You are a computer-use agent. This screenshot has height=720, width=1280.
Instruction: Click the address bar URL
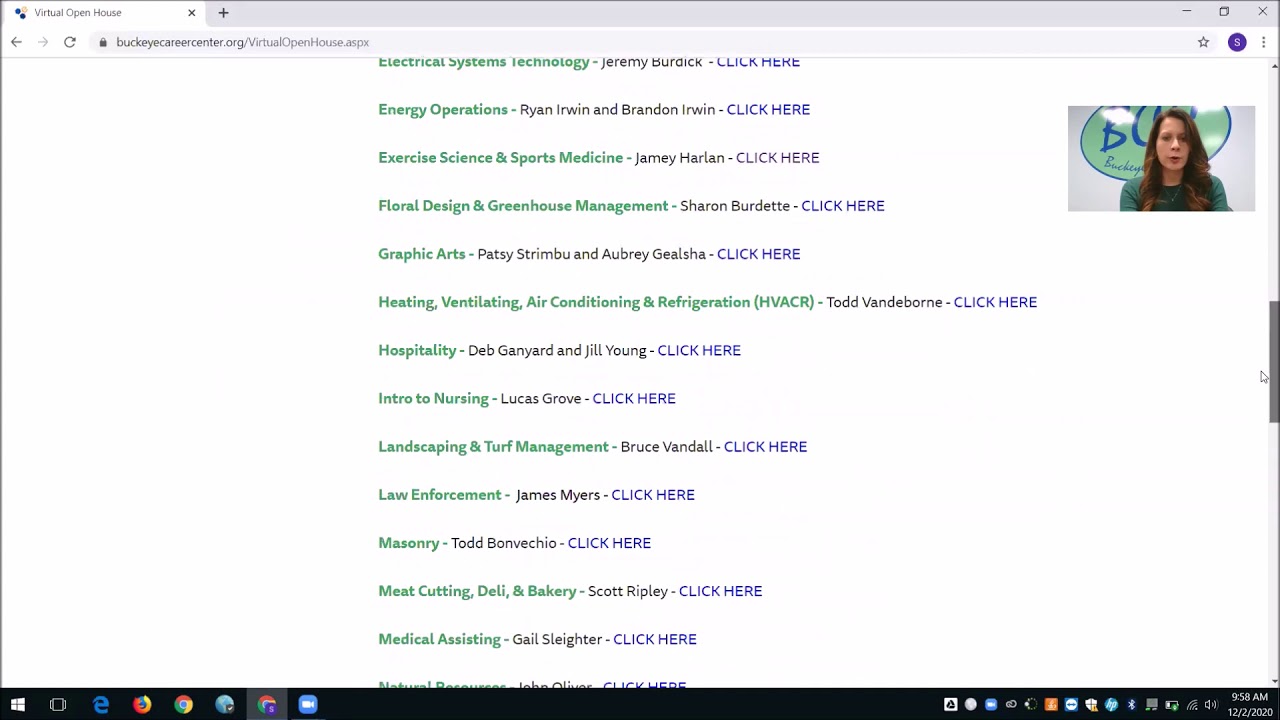242,42
